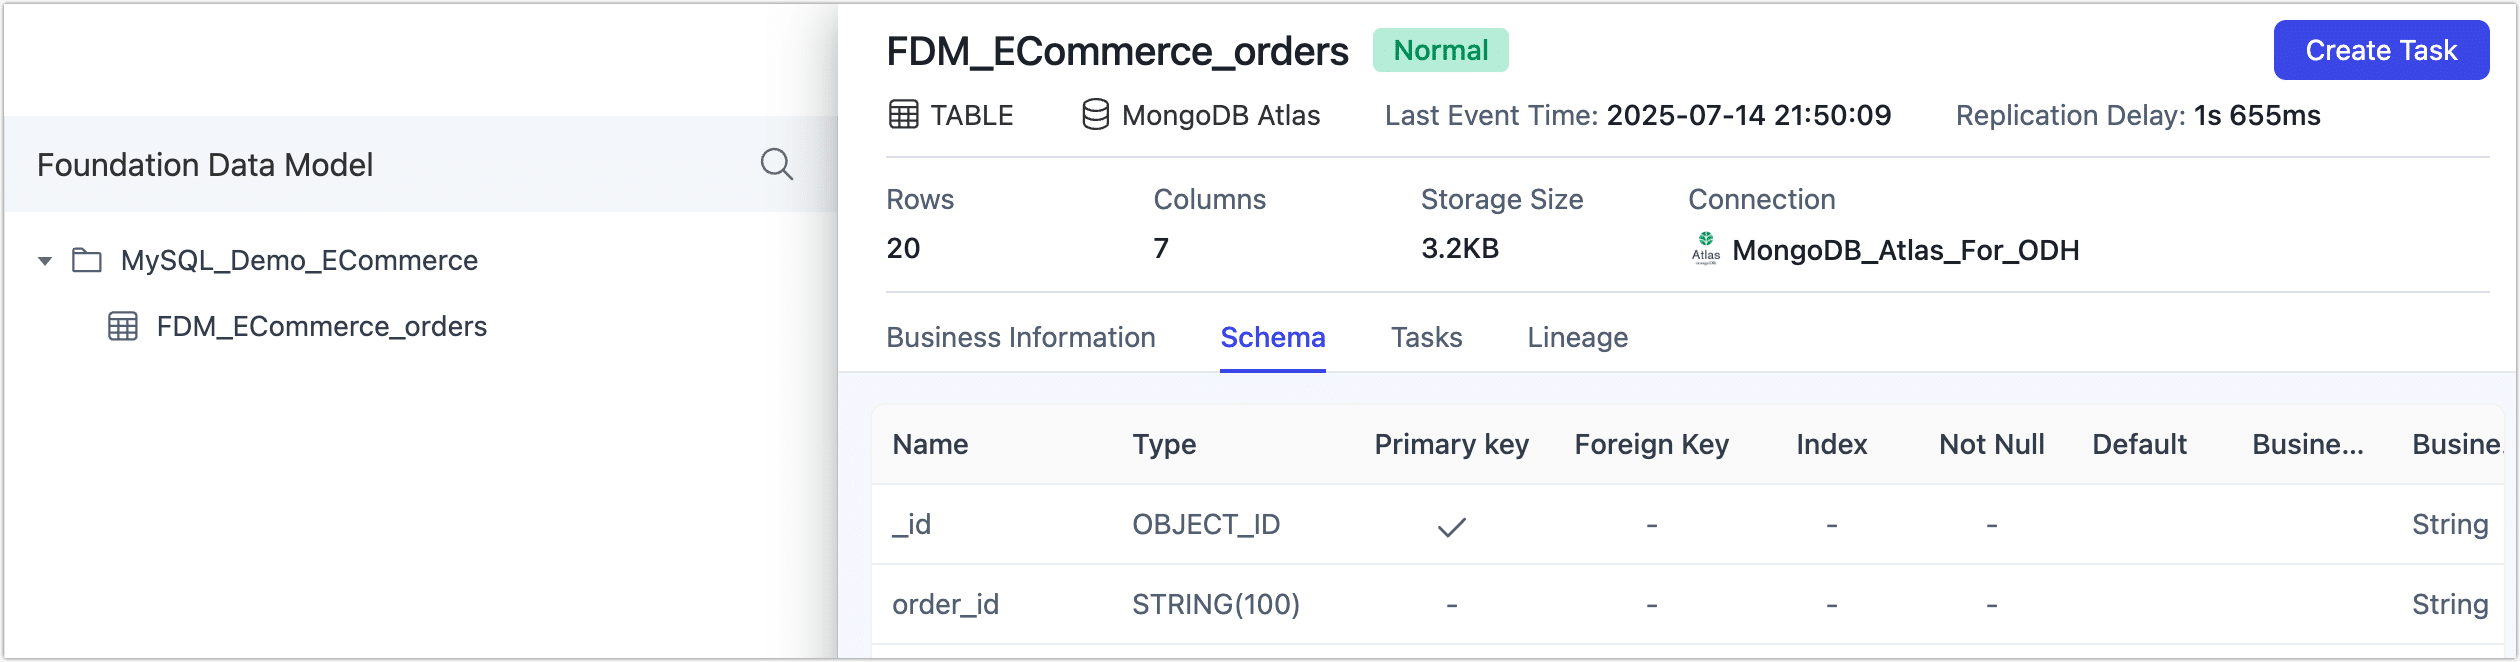Click the checkmark marking _id as primary key
This screenshot has width=2520, height=662.
point(1452,524)
